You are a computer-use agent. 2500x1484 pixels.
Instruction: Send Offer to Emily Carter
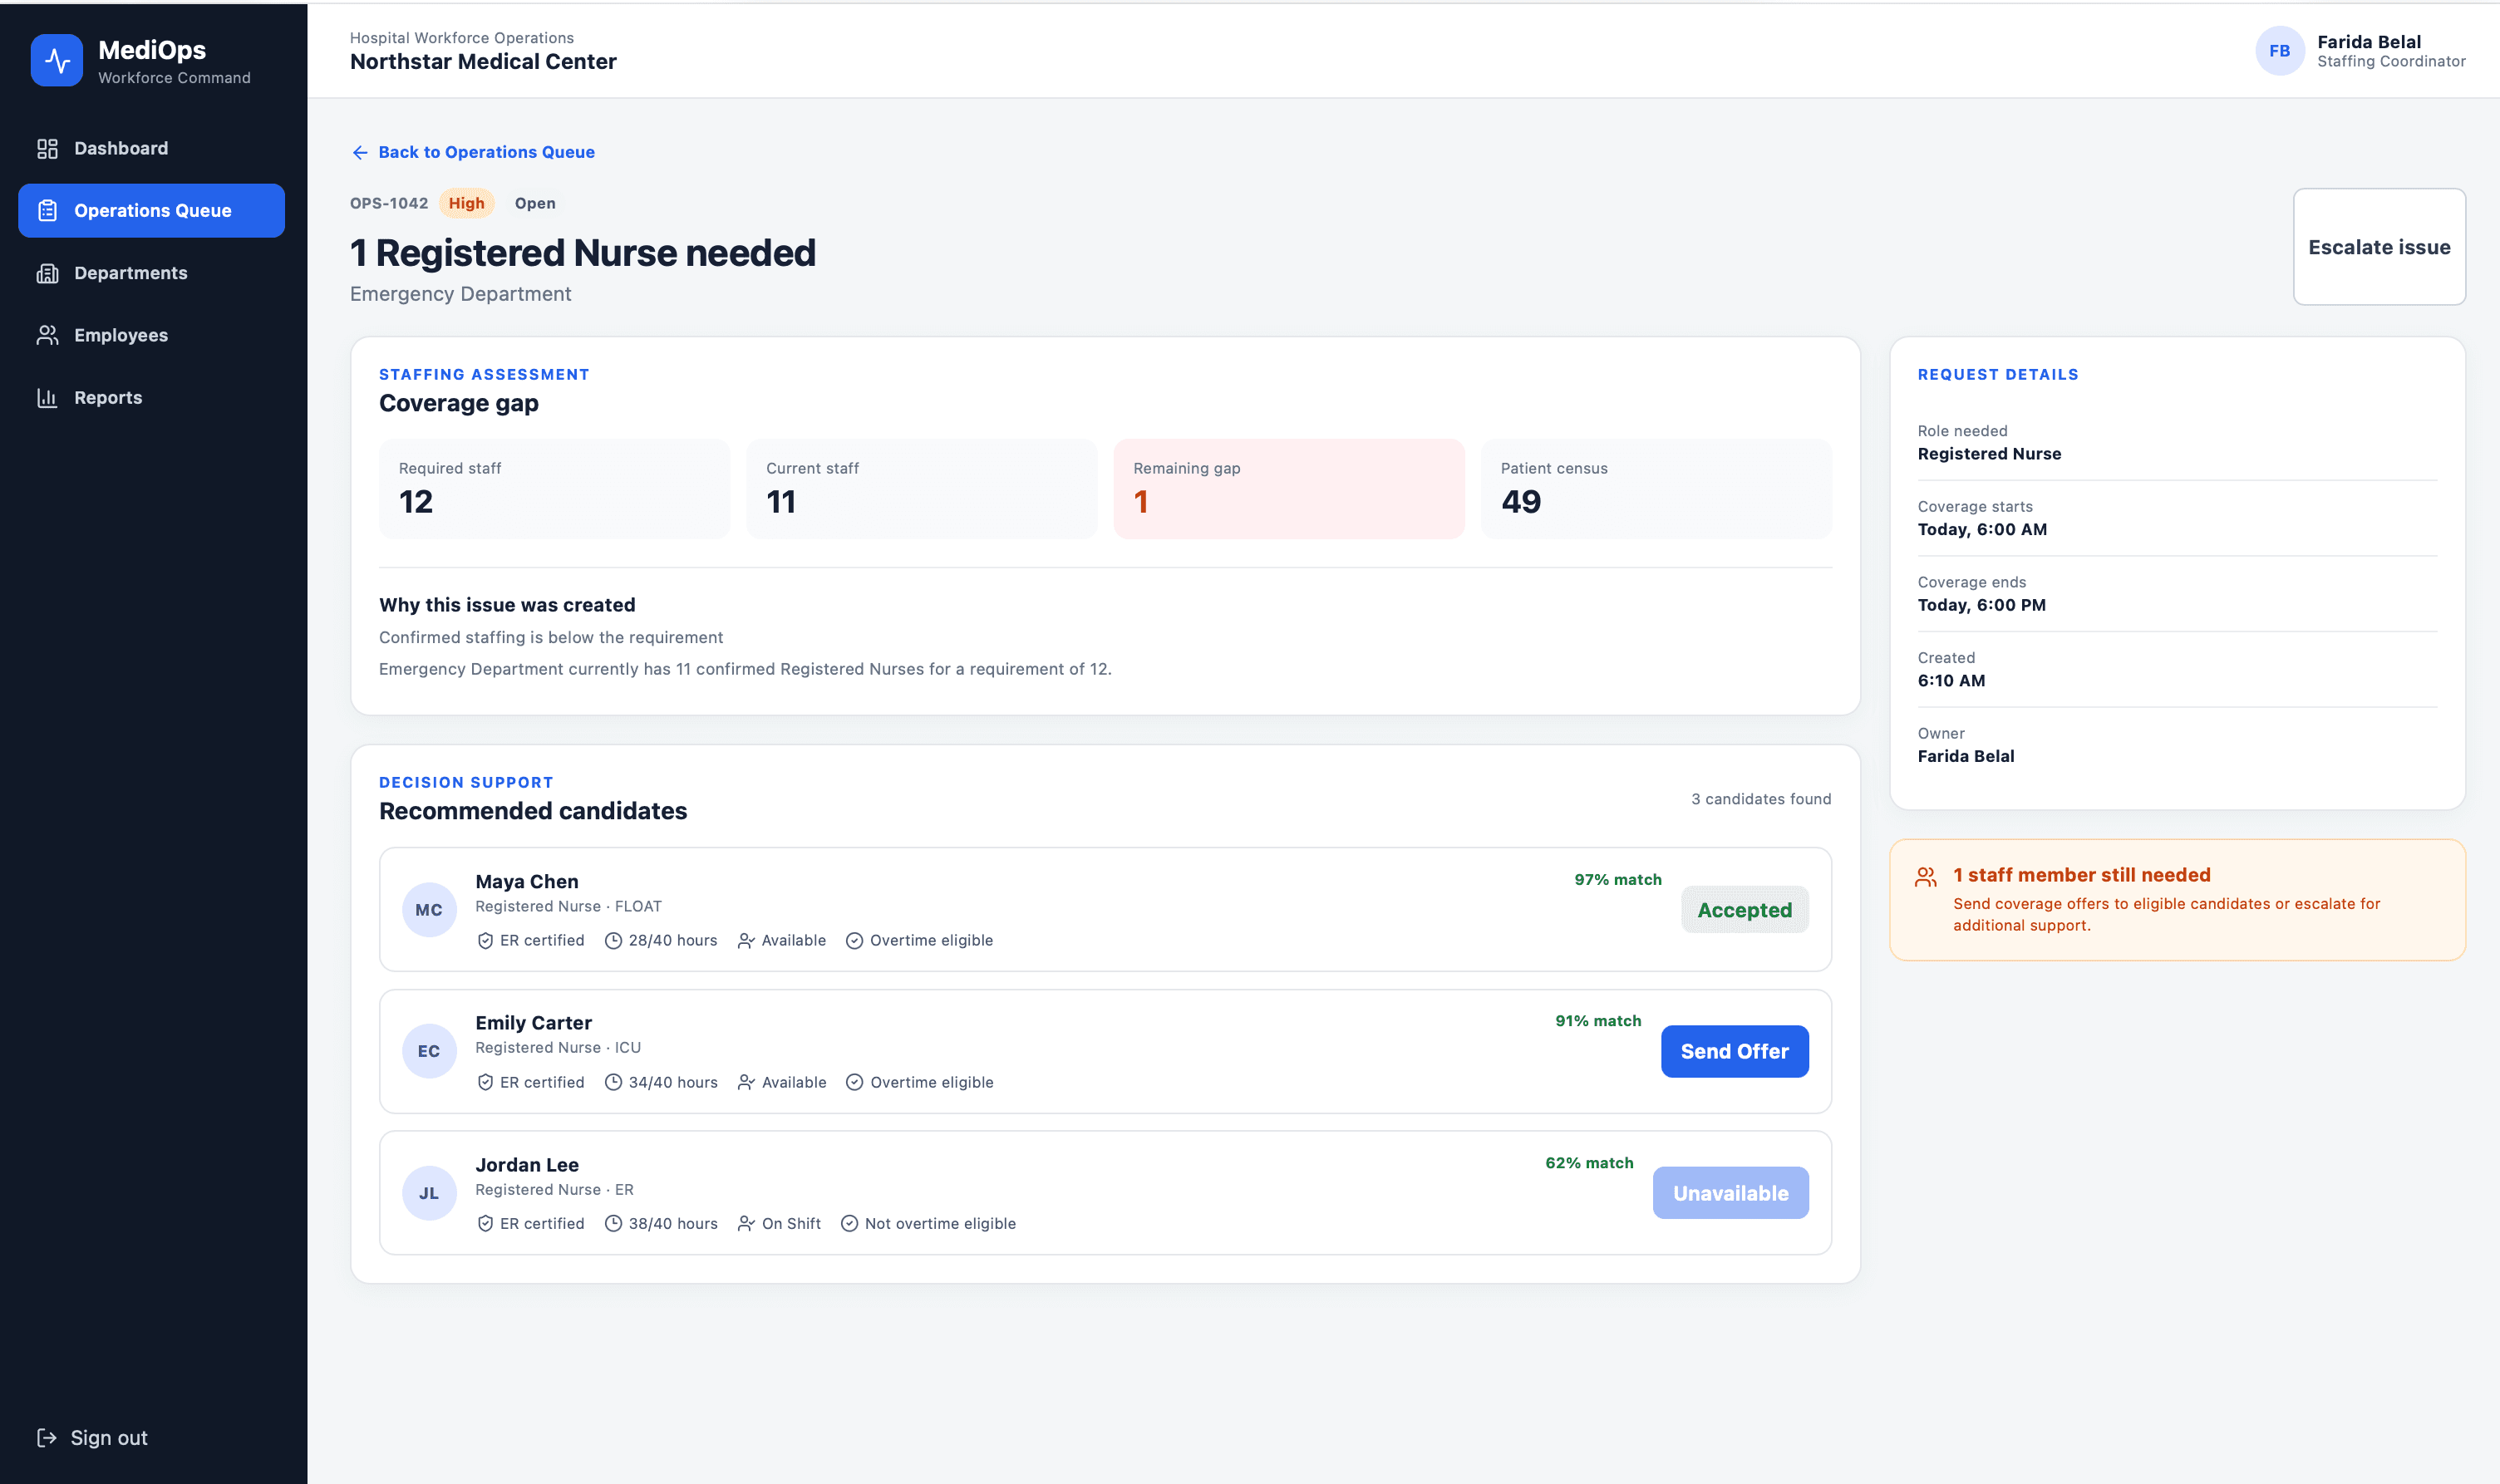point(1734,1051)
